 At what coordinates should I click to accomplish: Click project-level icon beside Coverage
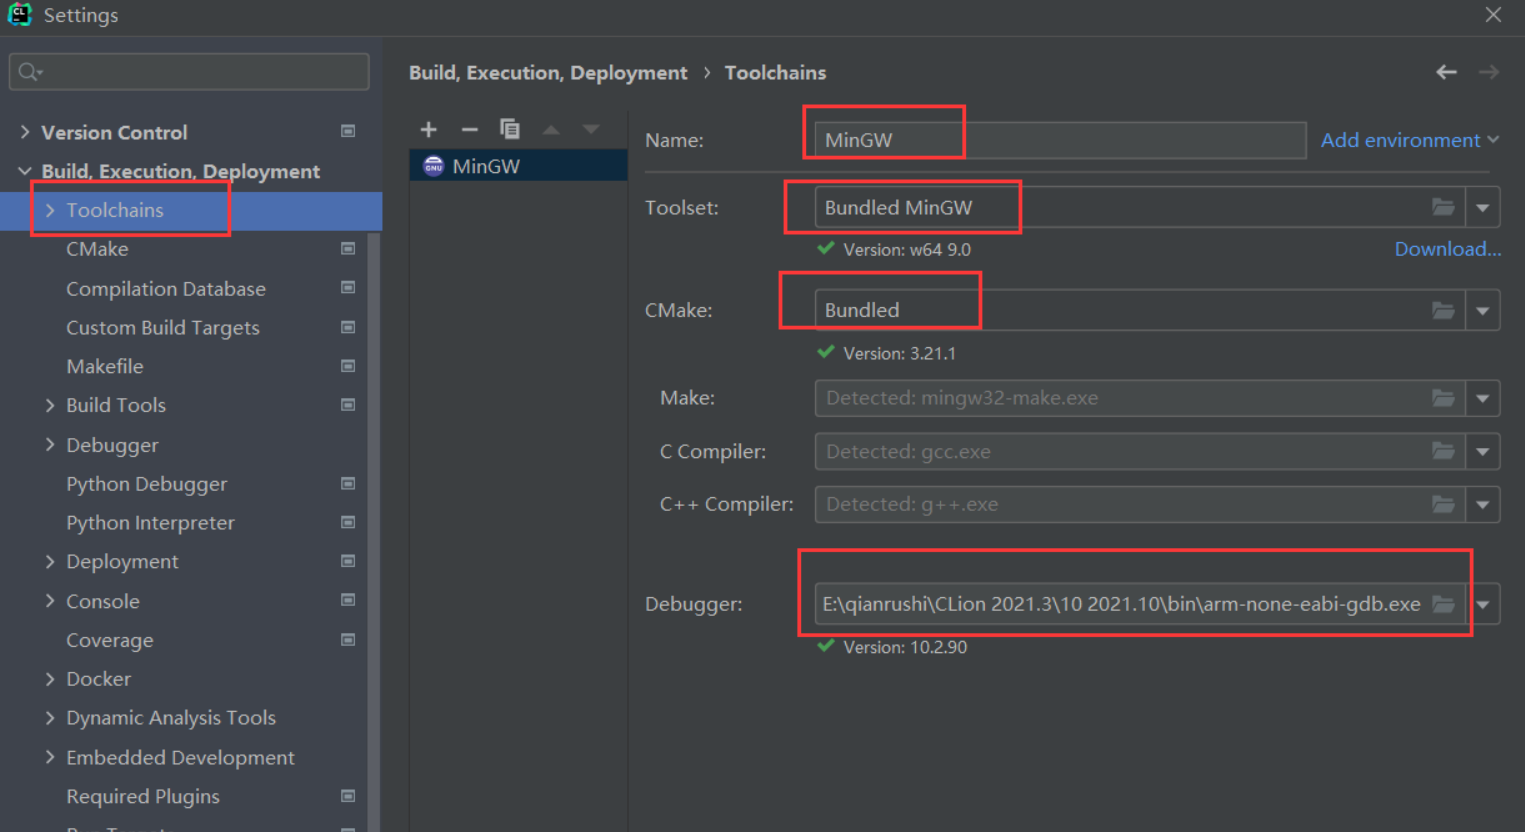348,640
